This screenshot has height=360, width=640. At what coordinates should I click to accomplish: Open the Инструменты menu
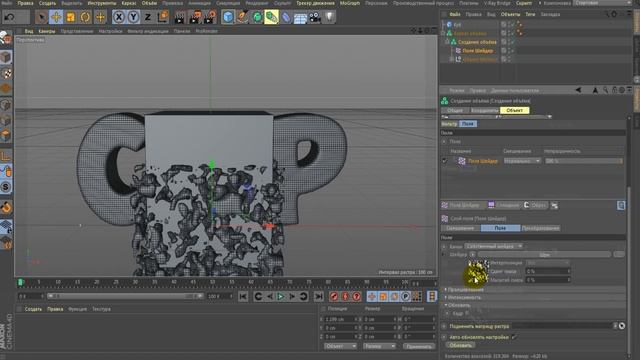(102, 3)
